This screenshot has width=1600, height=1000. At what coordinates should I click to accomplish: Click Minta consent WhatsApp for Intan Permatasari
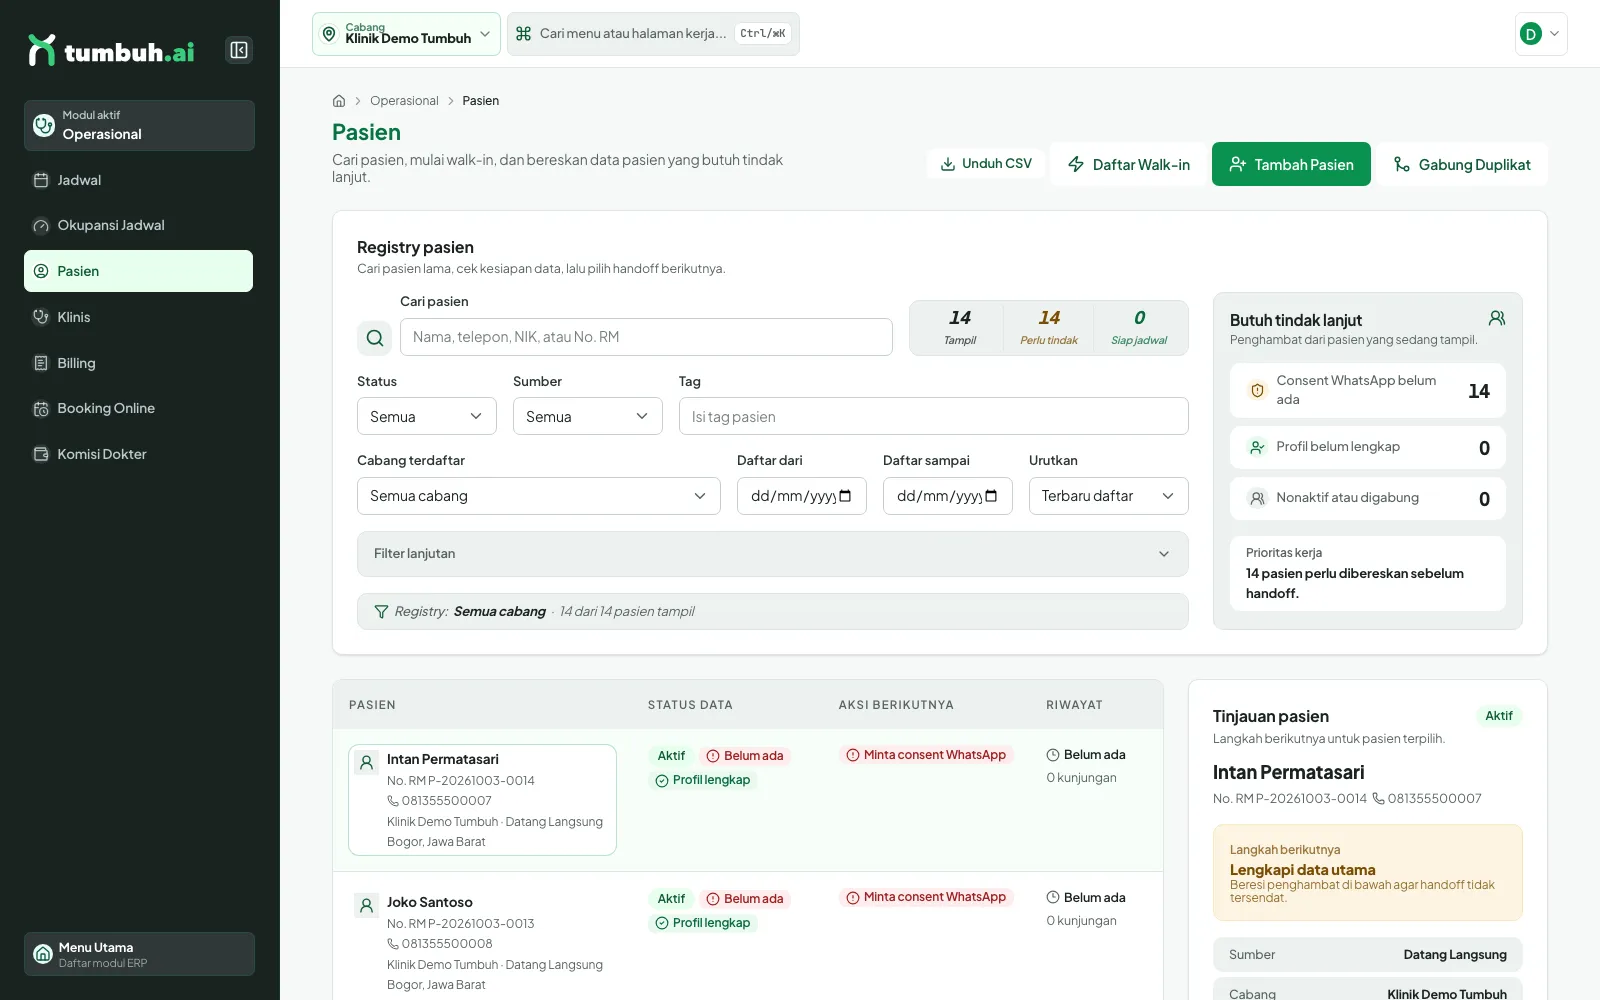coord(926,755)
